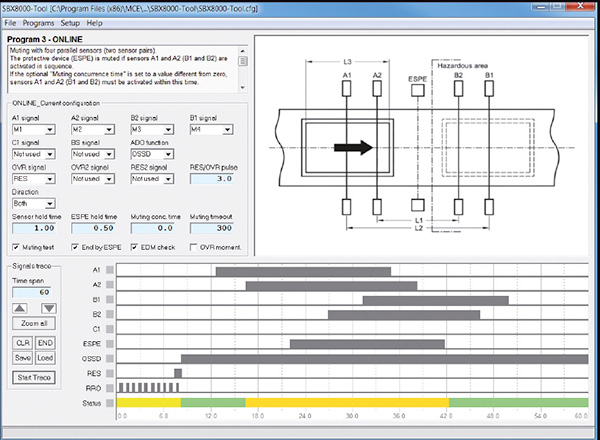Open the Setup menu
Screen dimensions: 600x440
pos(70,23)
